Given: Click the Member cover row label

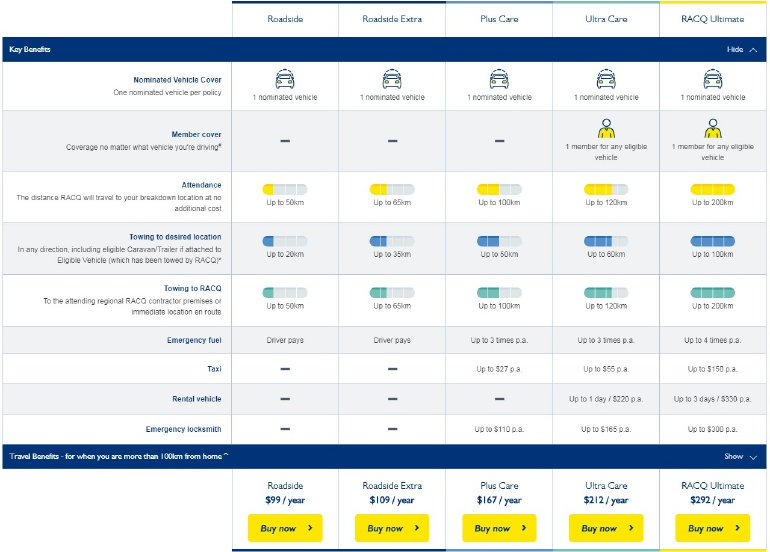Looking at the screenshot, I should 196,134.
